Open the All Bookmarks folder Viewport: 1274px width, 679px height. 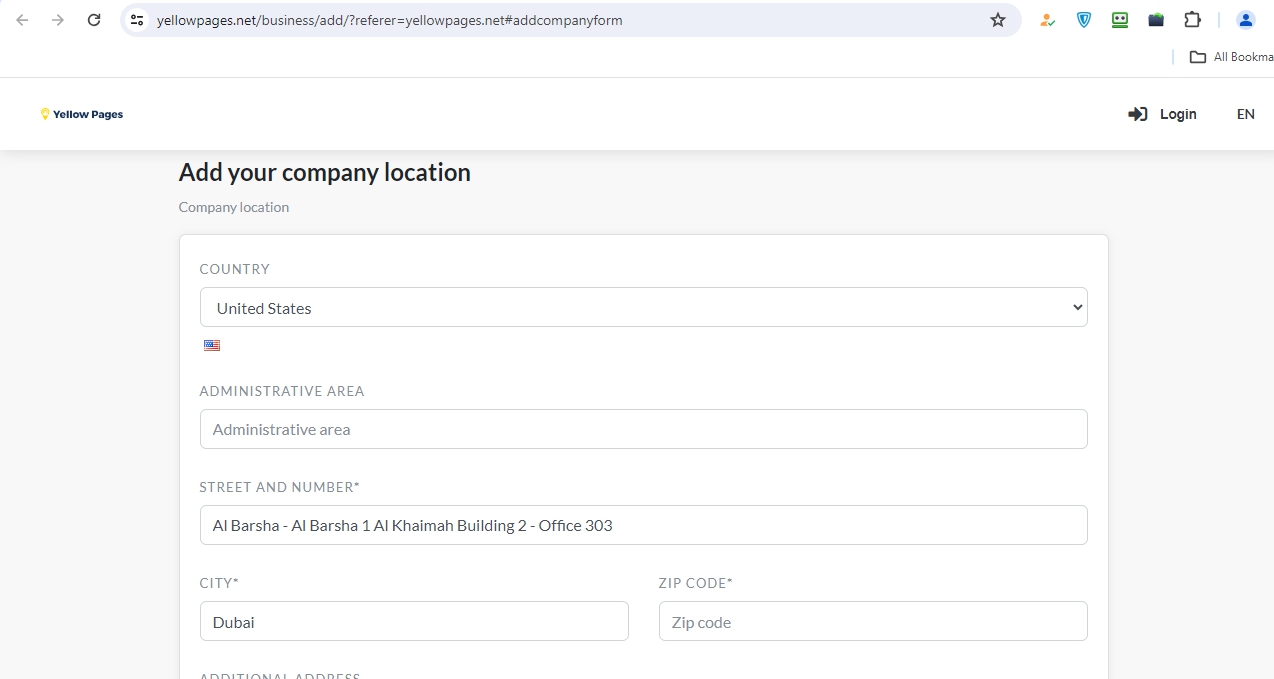click(x=1231, y=57)
